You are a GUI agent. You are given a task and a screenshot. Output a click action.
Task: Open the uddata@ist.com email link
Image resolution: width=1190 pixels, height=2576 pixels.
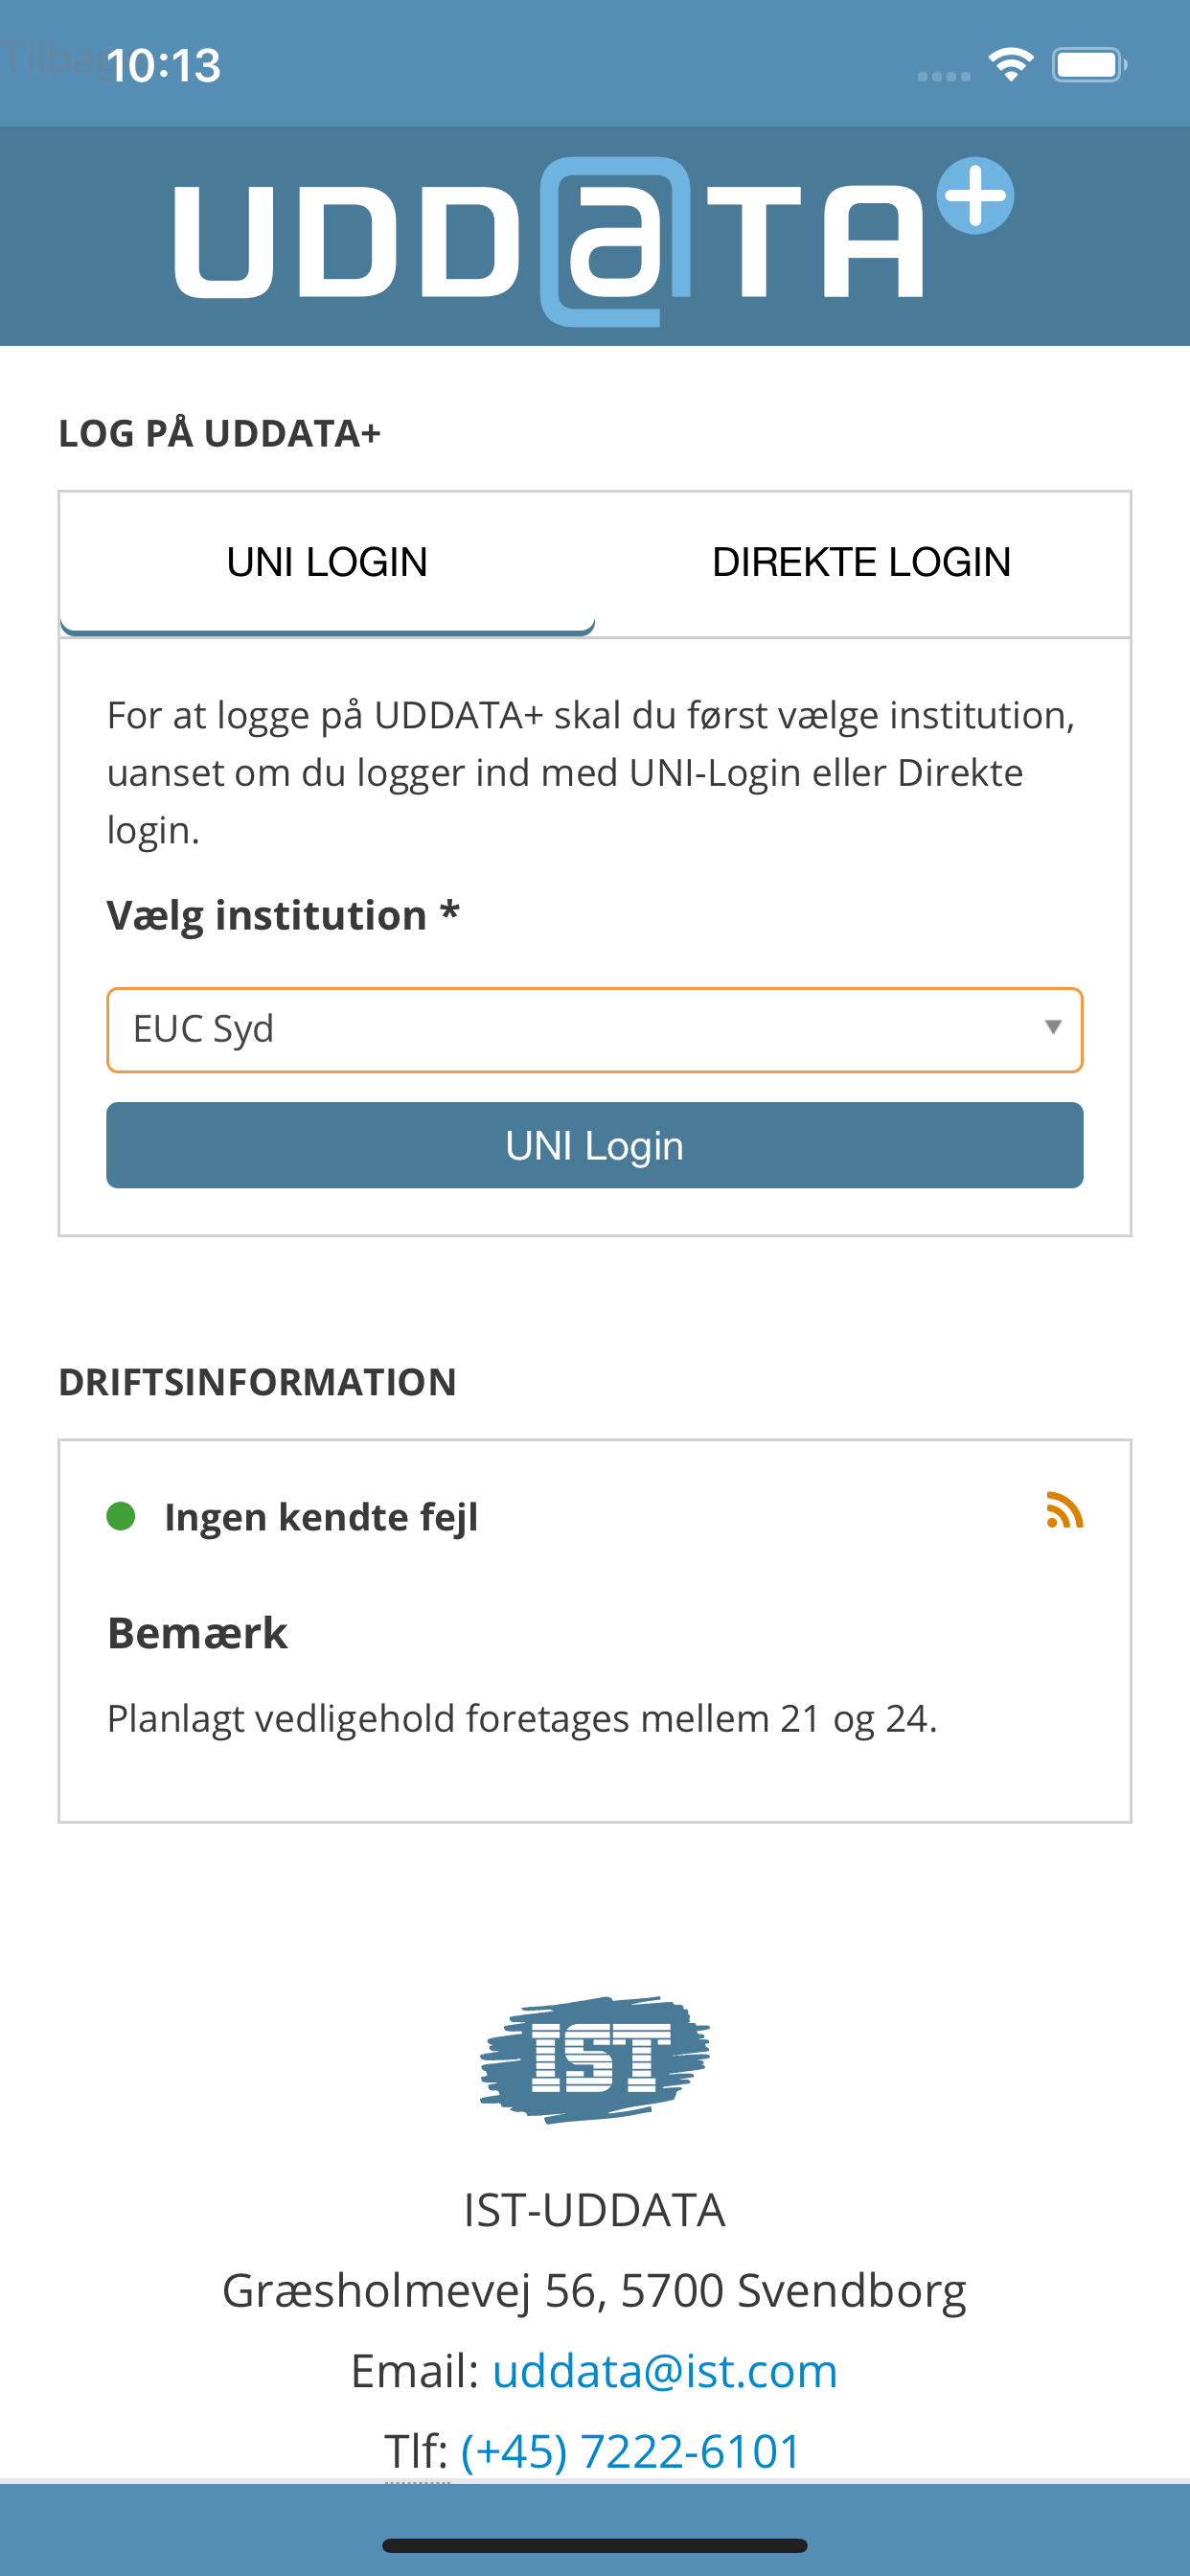(664, 2370)
